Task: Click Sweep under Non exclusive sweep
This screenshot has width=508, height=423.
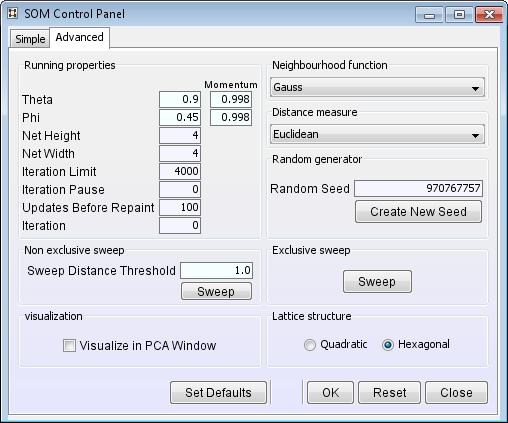Action: [x=216, y=291]
